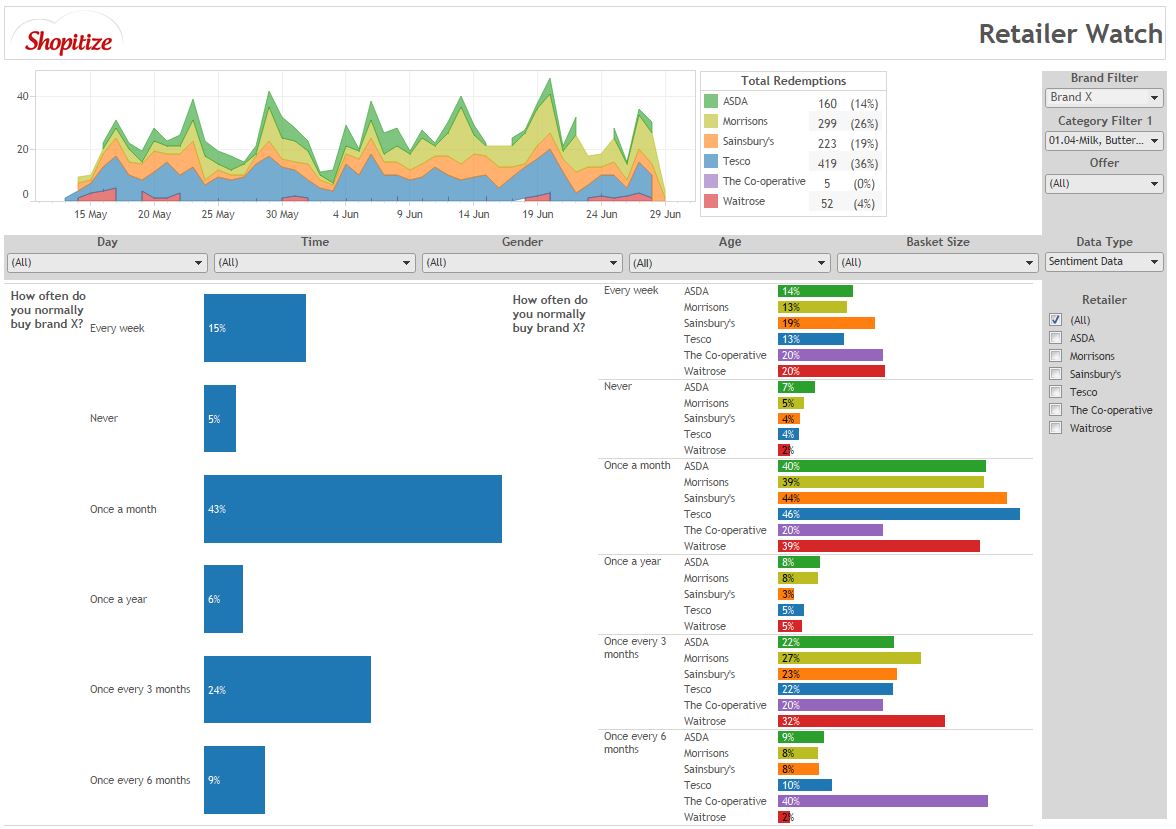Click ASDA 7% bar under Never

796,387
